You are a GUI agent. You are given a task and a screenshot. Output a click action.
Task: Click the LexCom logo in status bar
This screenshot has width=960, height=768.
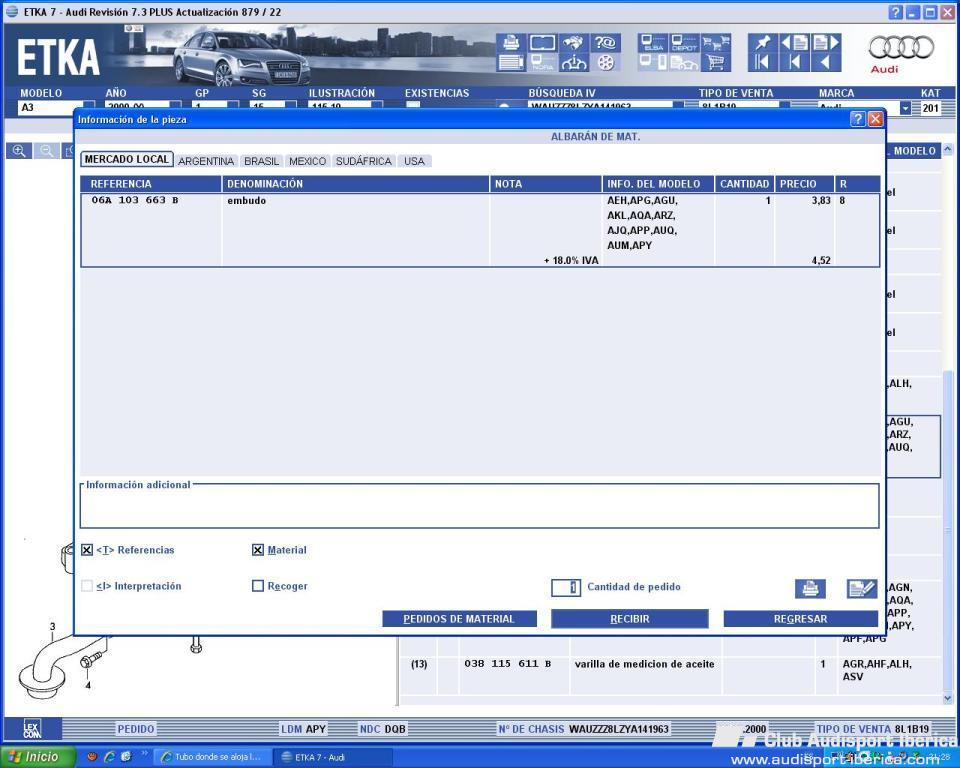[x=32, y=729]
